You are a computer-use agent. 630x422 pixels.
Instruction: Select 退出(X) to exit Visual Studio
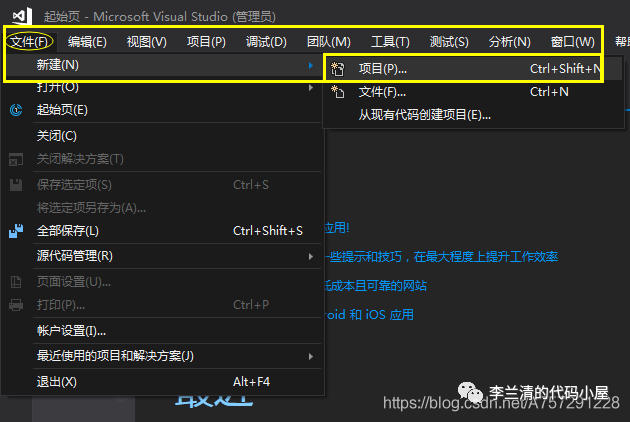pos(163,381)
